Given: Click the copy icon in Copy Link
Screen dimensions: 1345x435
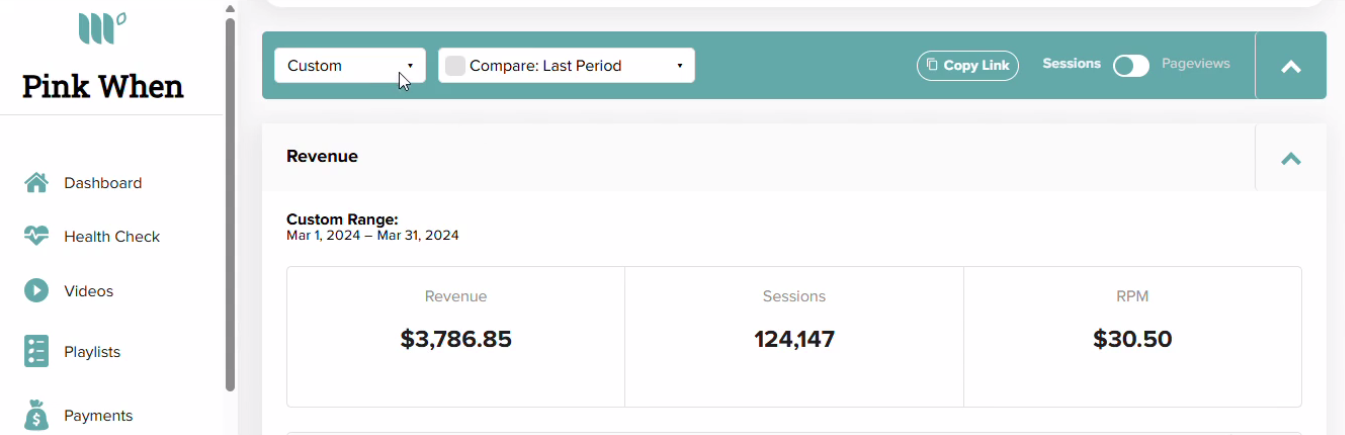Looking at the screenshot, I should [932, 65].
